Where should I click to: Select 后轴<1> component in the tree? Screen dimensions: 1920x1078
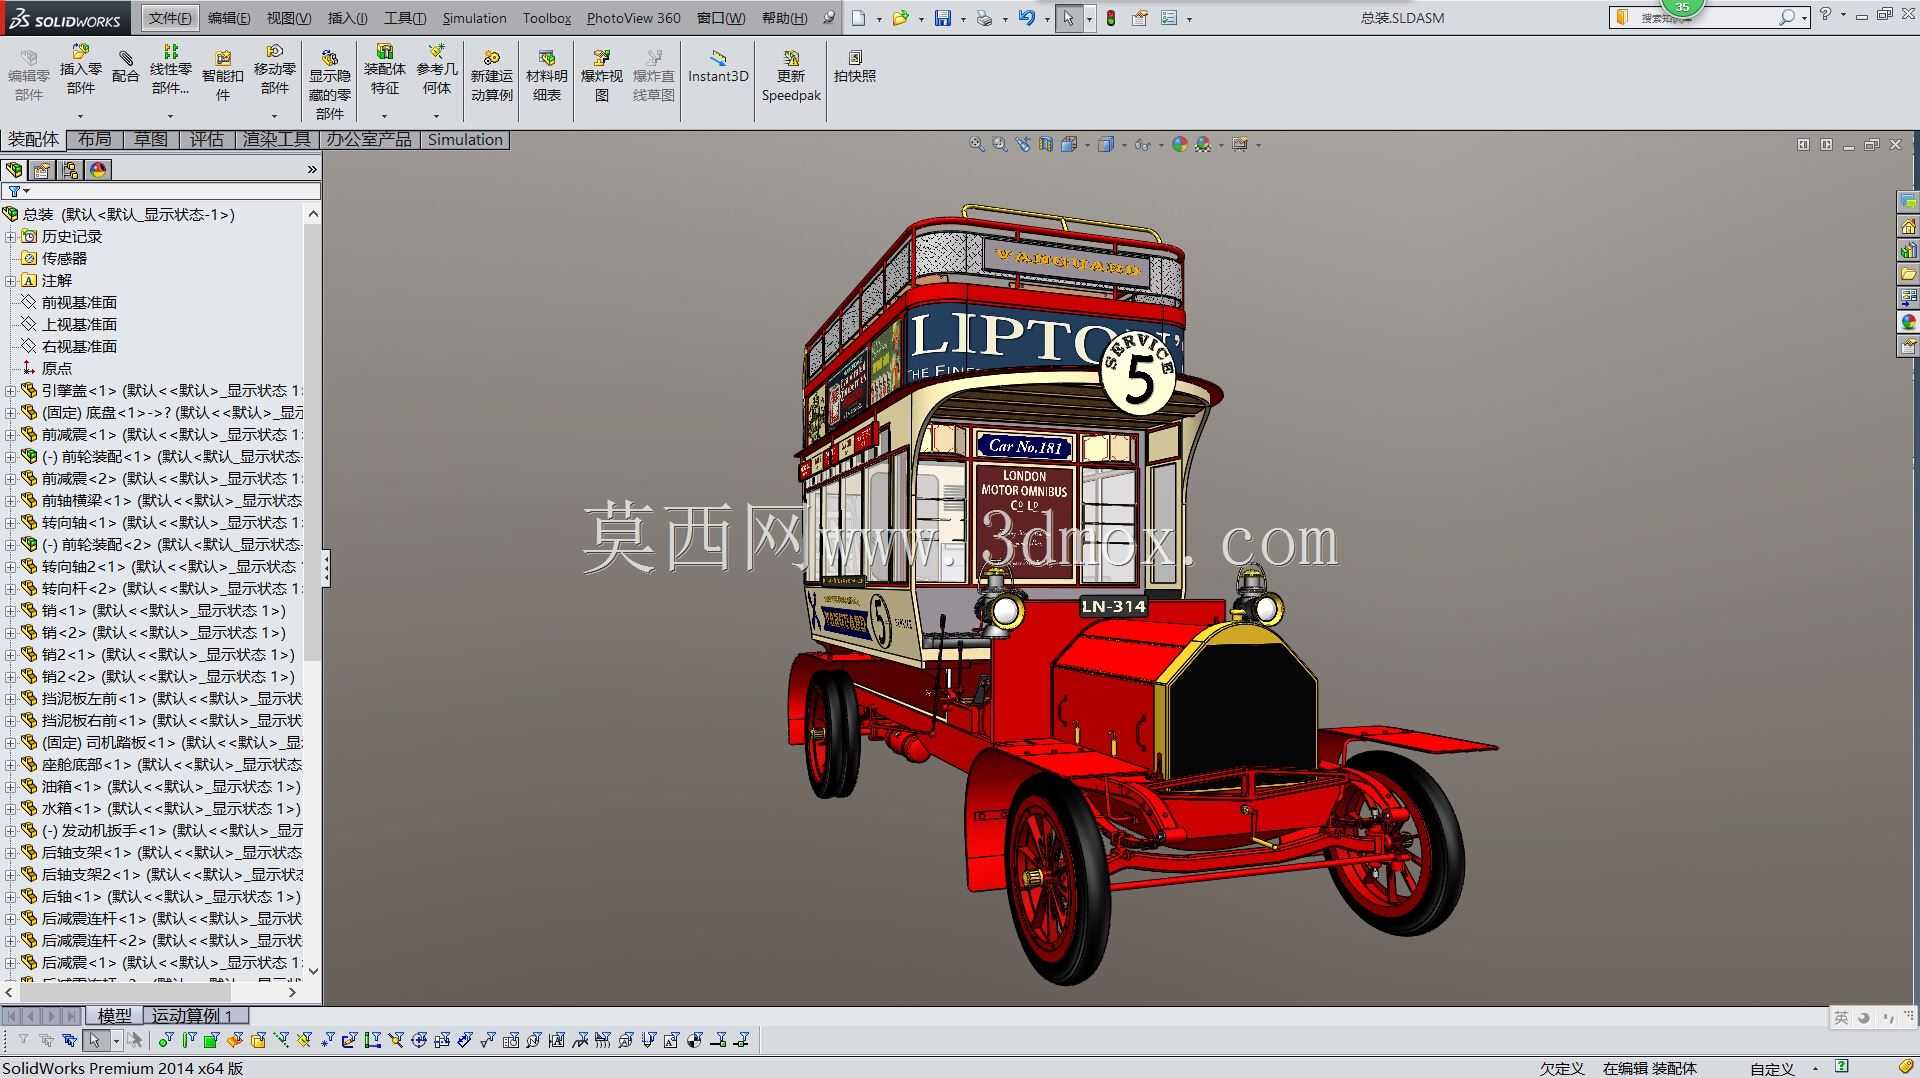[171, 897]
